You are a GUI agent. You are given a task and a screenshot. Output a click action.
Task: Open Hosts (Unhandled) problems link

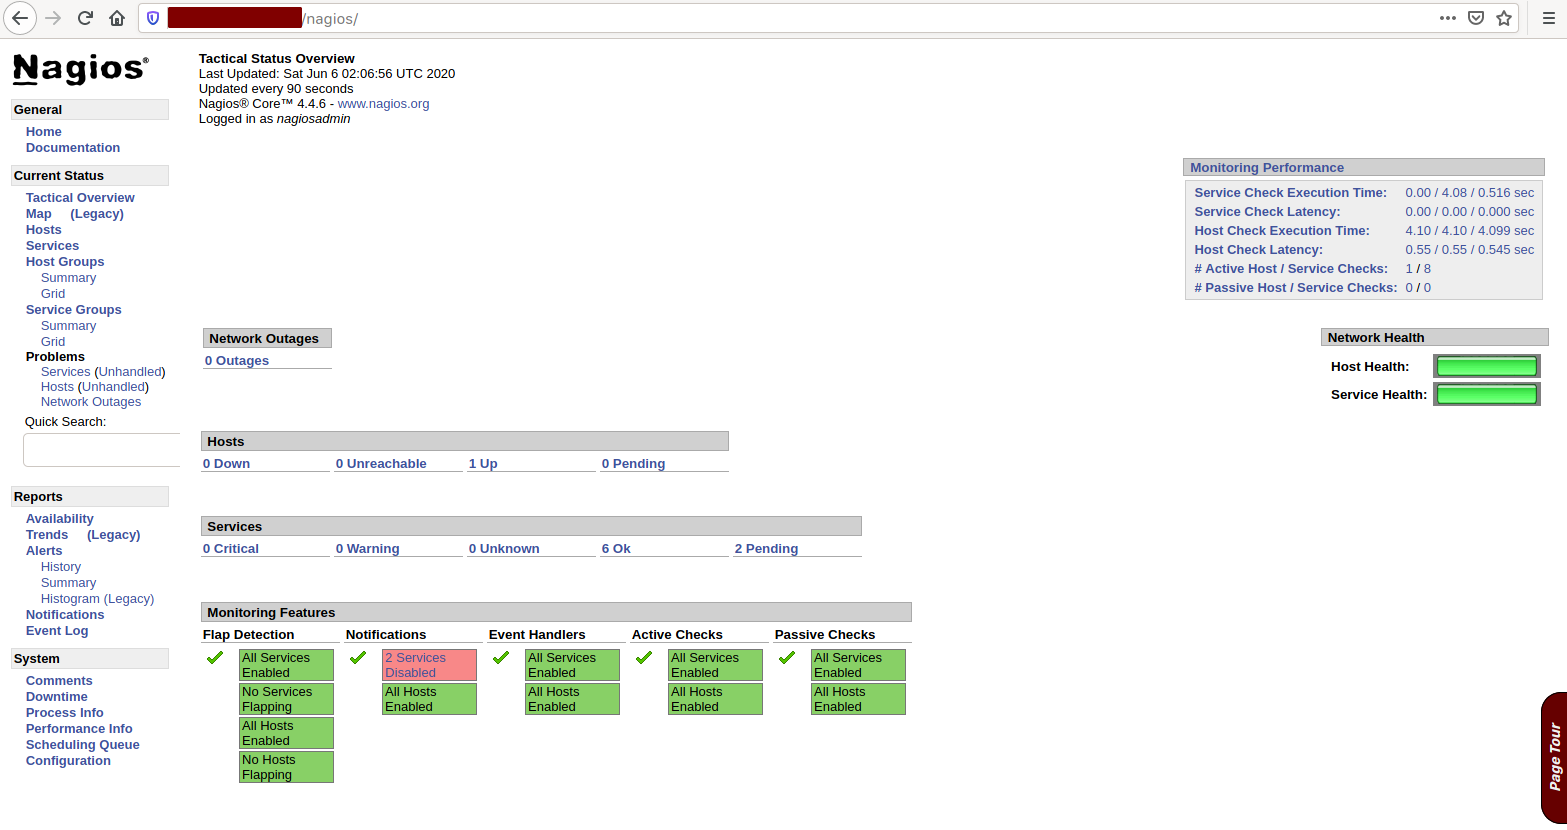pos(95,387)
